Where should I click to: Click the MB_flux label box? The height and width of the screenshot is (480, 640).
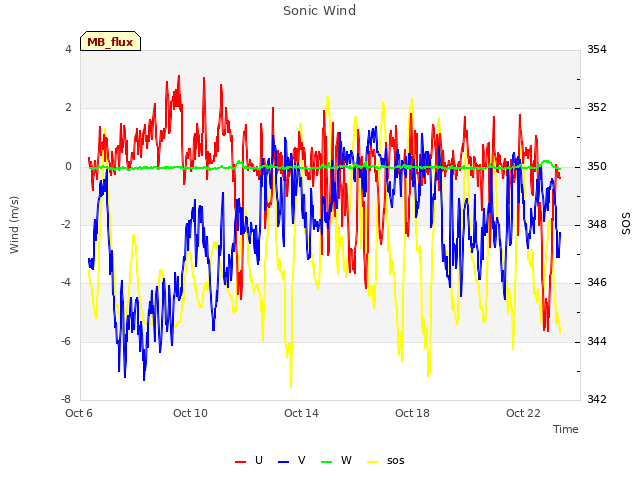110,41
